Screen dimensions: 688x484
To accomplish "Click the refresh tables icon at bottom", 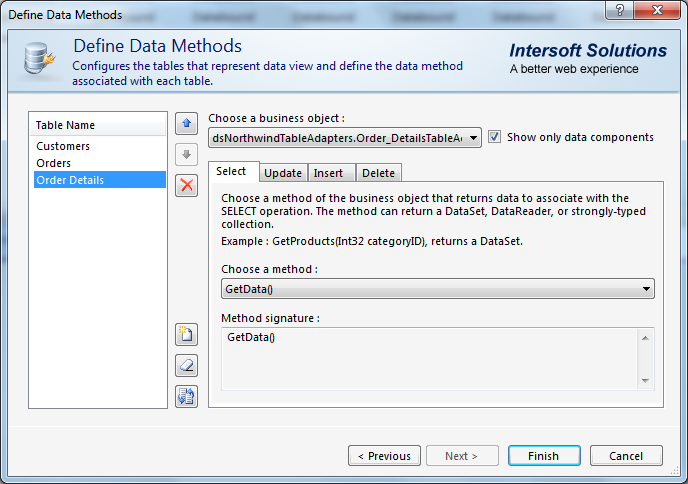I will click(186, 396).
